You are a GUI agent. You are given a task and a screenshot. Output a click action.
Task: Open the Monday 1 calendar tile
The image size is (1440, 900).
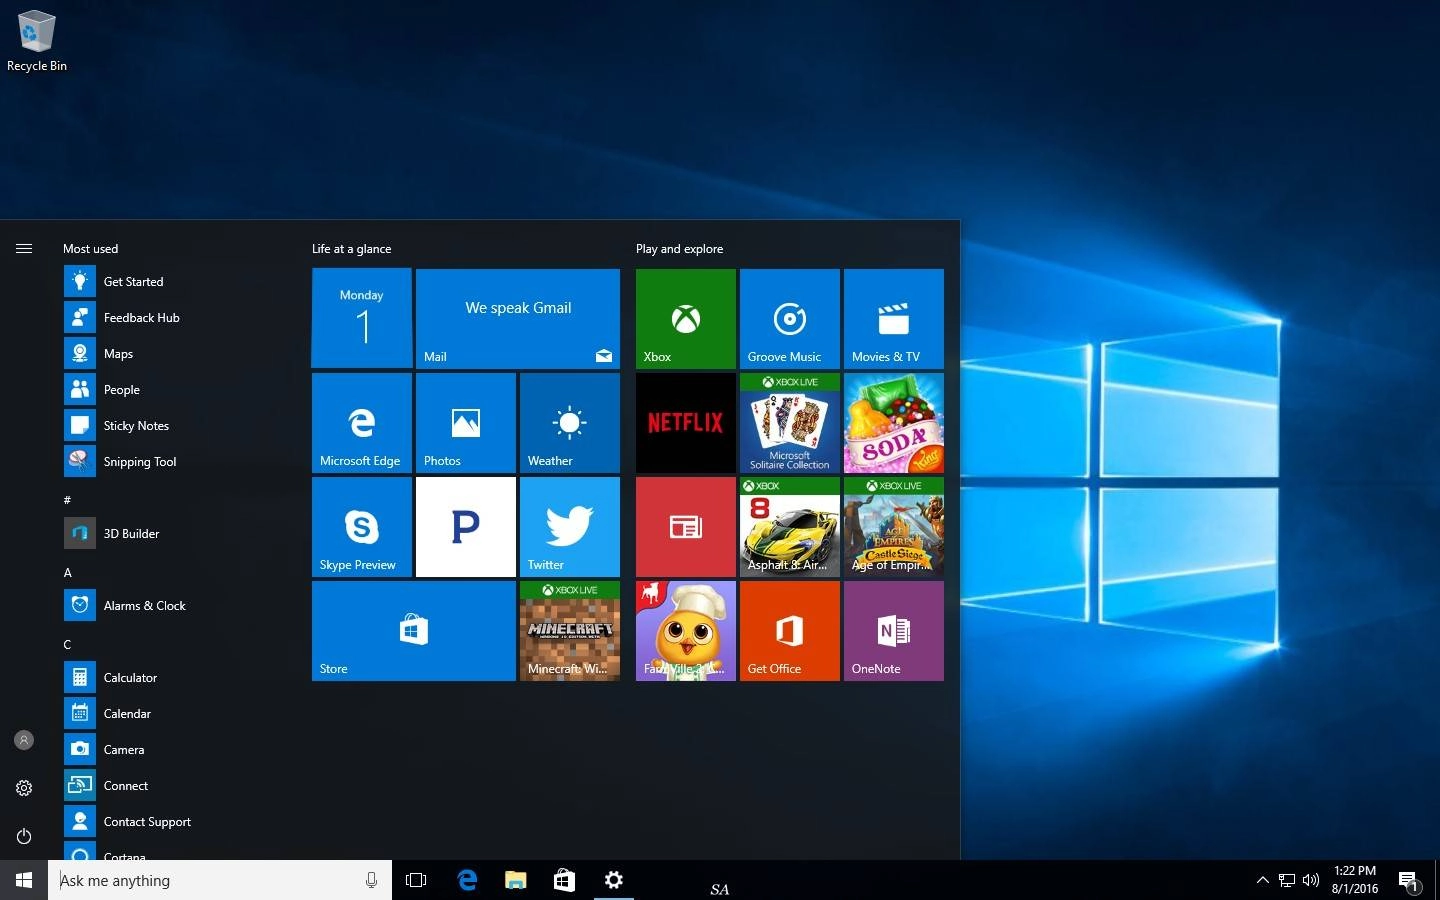362,318
